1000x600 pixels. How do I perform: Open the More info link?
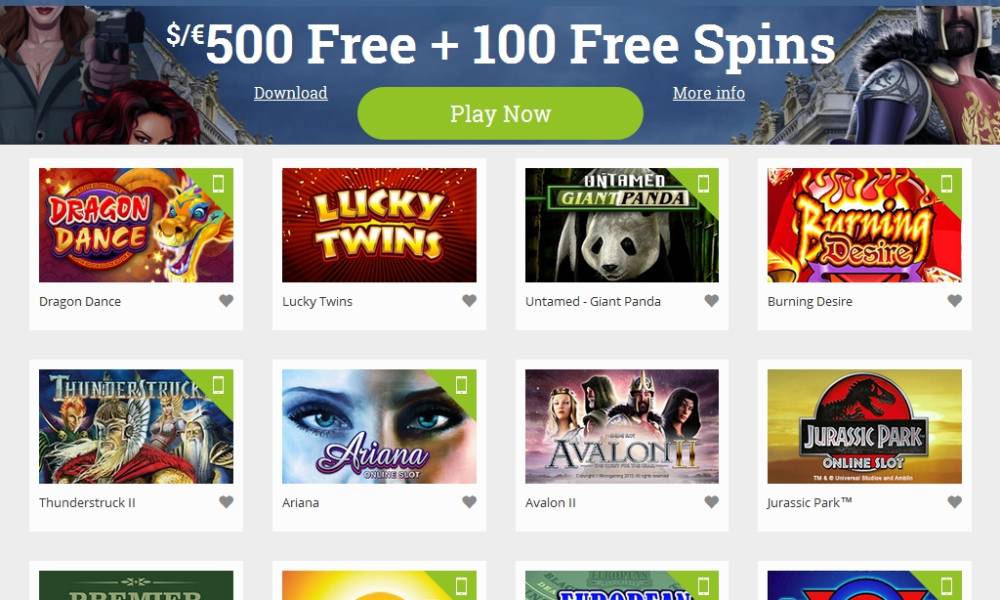709,93
